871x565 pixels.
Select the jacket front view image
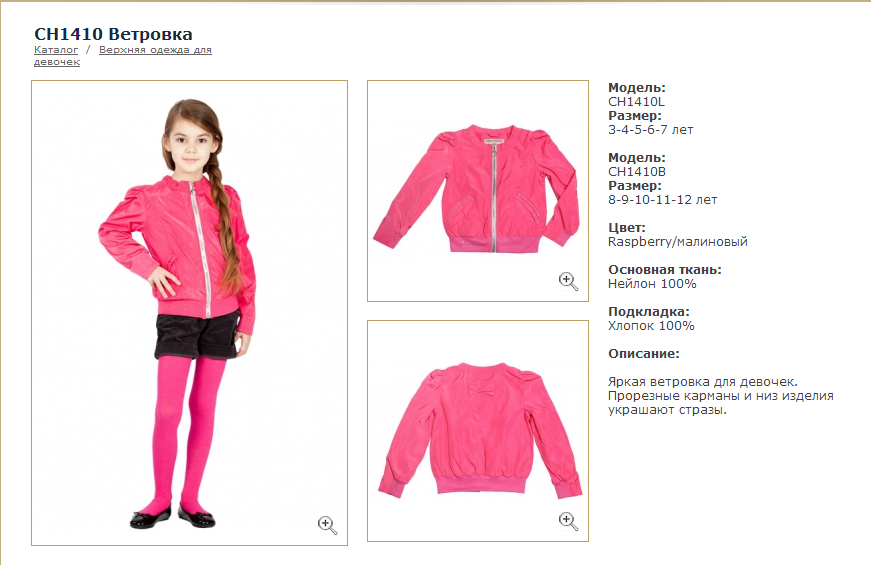coord(478,191)
